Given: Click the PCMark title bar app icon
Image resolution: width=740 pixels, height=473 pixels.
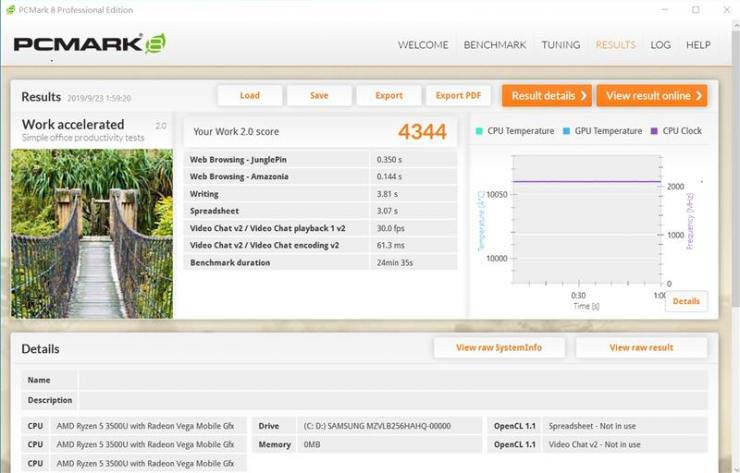Looking at the screenshot, I should 10,9.
